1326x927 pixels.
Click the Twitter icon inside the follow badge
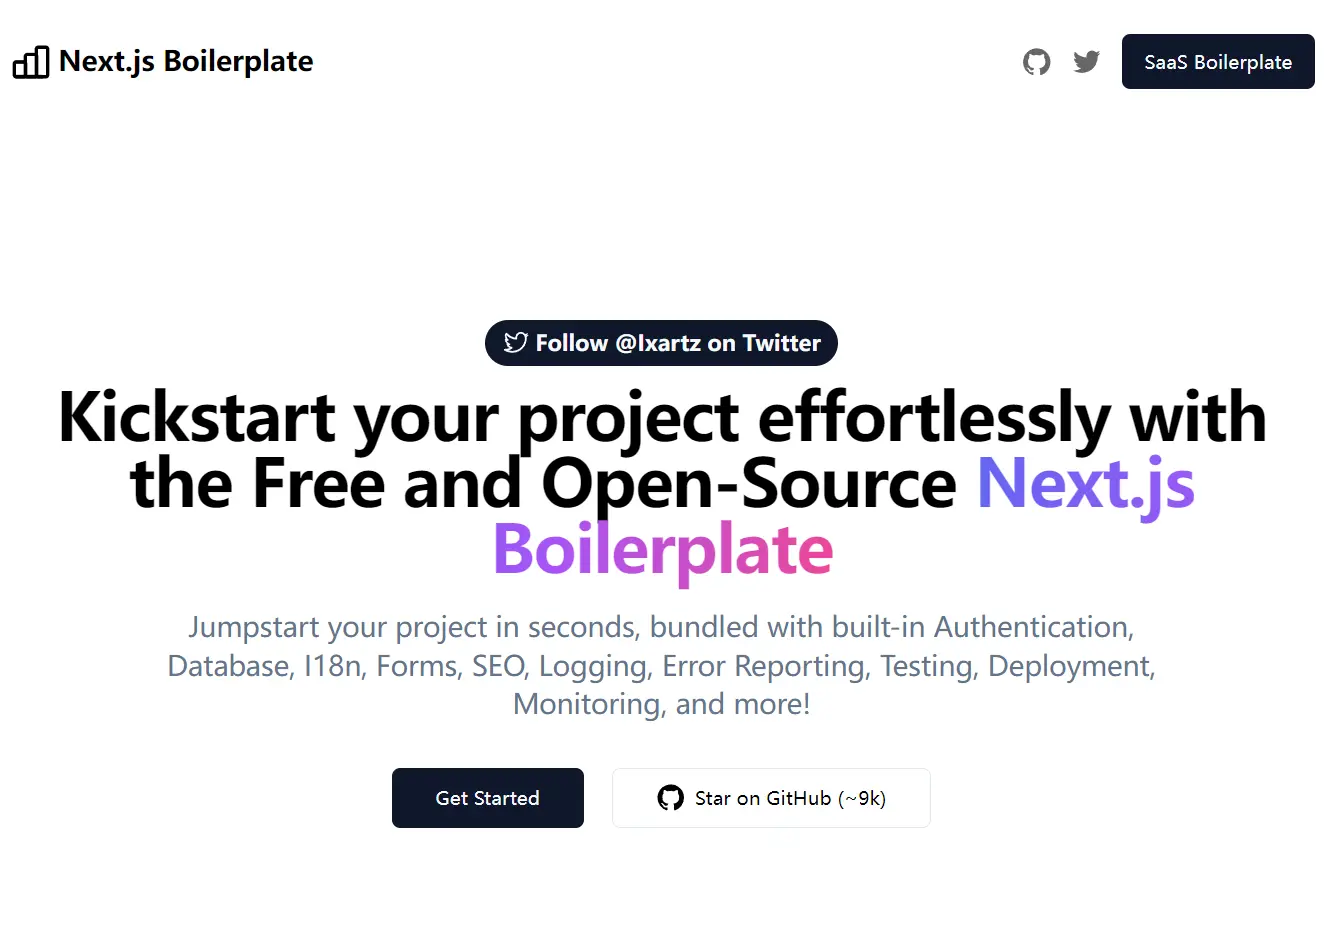point(514,342)
